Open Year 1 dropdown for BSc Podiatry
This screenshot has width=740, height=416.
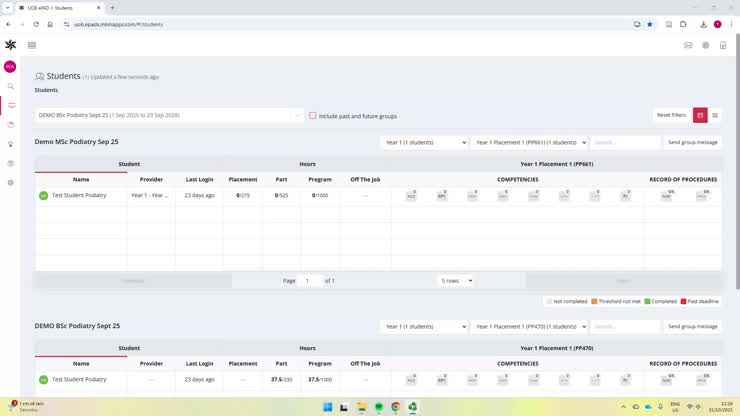coord(424,326)
